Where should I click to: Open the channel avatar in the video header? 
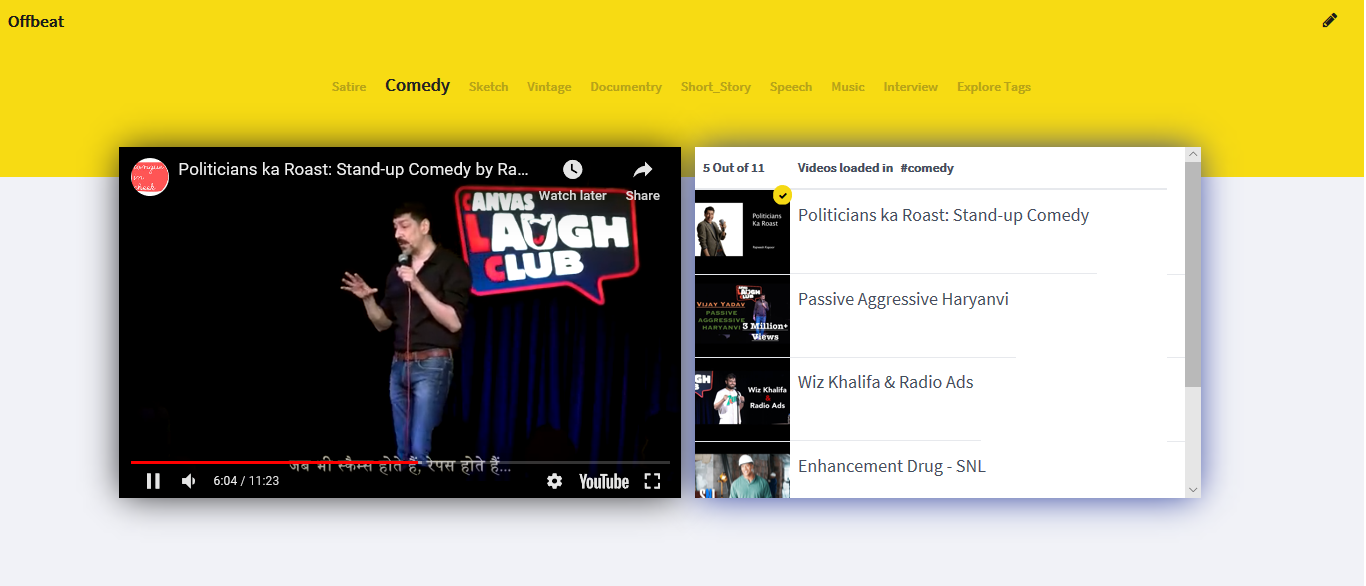[151, 176]
